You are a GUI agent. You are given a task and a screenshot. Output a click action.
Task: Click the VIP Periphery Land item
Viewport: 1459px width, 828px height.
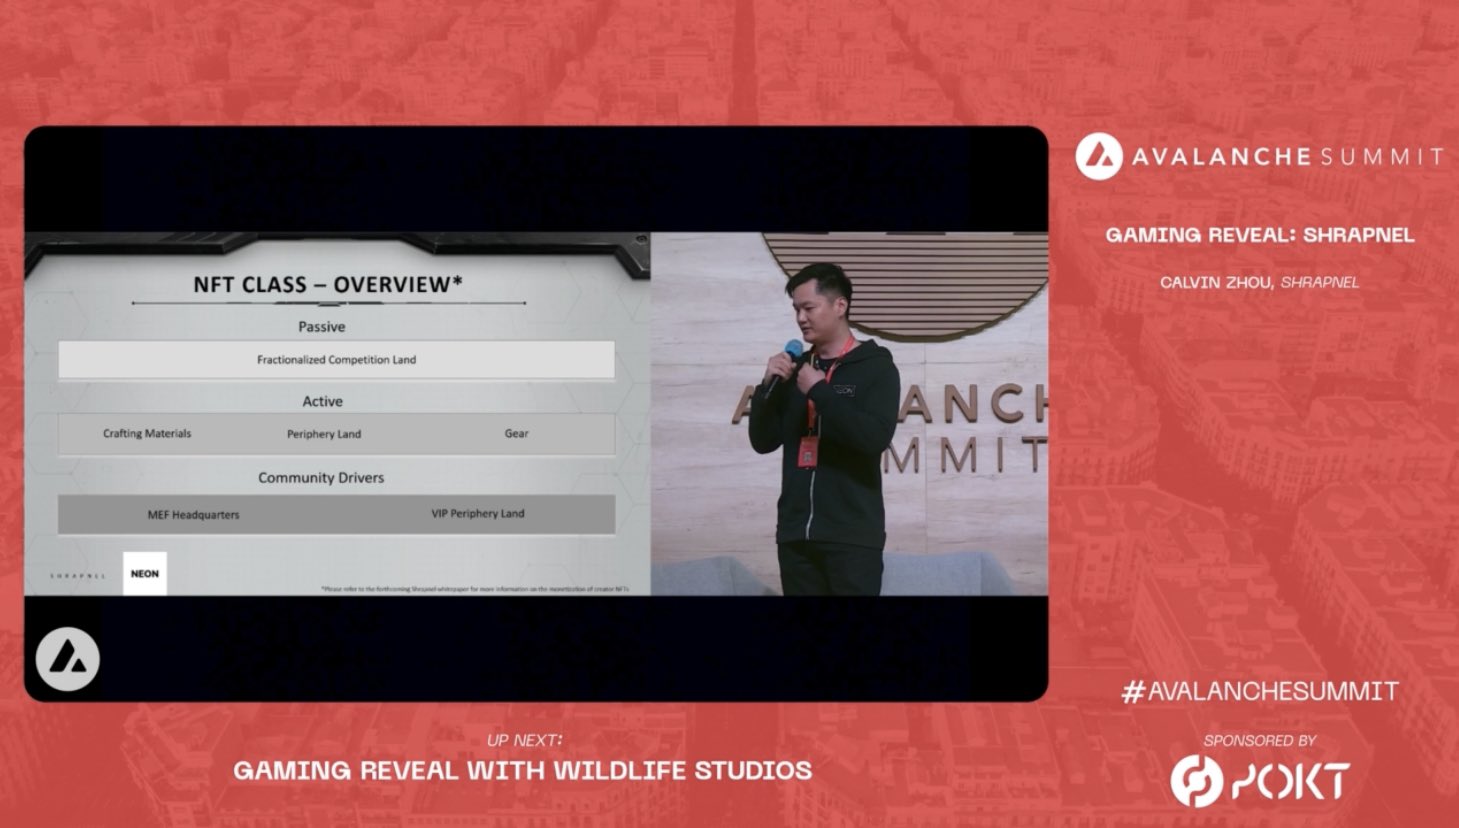(477, 514)
